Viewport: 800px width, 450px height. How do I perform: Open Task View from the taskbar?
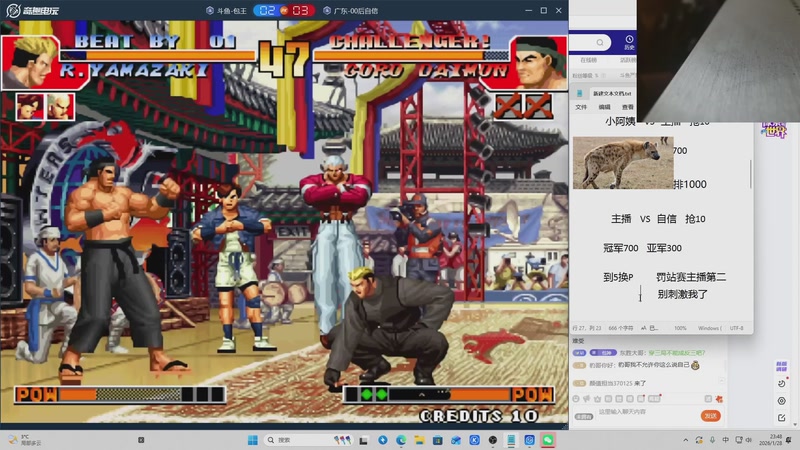(363, 440)
